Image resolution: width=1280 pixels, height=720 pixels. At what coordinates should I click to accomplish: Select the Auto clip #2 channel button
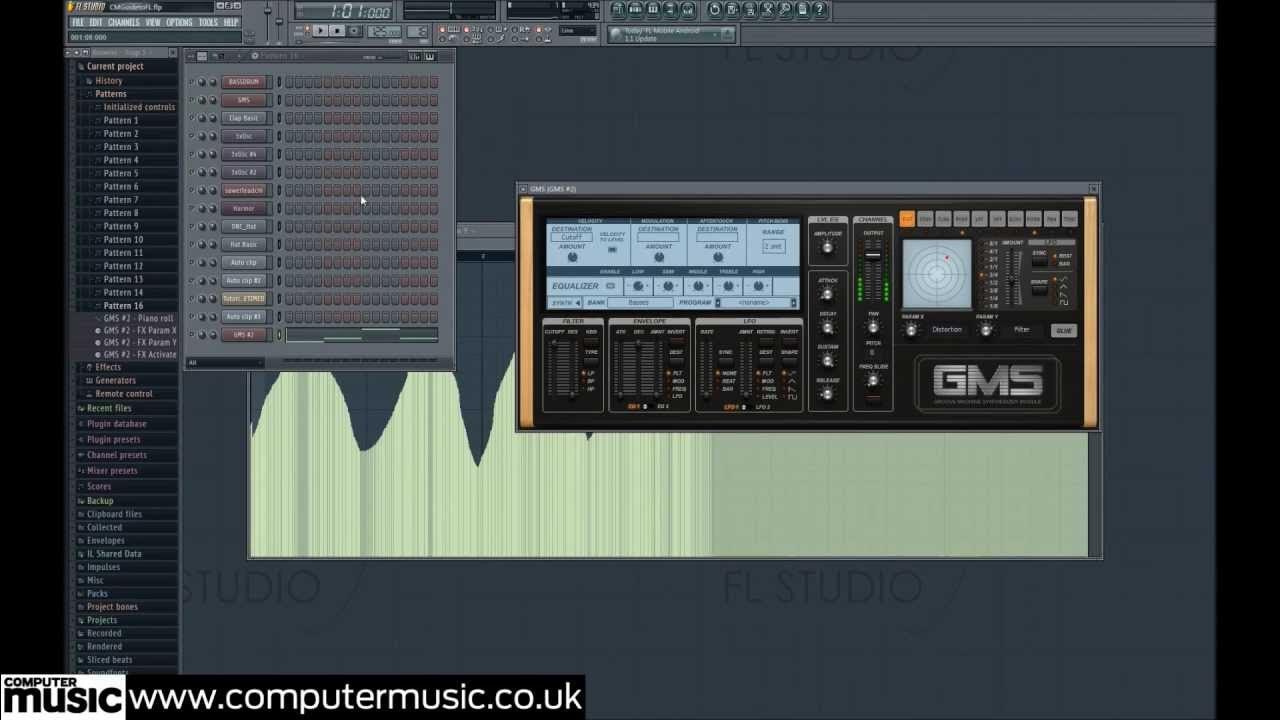tap(244, 280)
